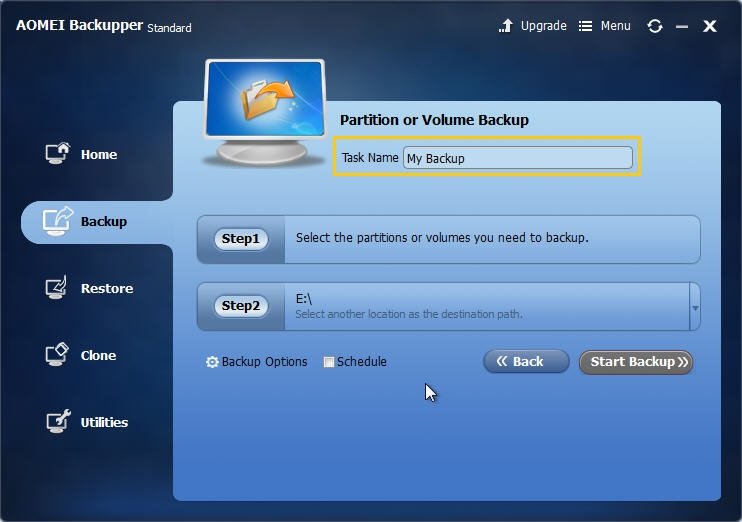The height and width of the screenshot is (522, 742).
Task: Click the Utilities wrench icon in sidebar
Action: [58, 421]
